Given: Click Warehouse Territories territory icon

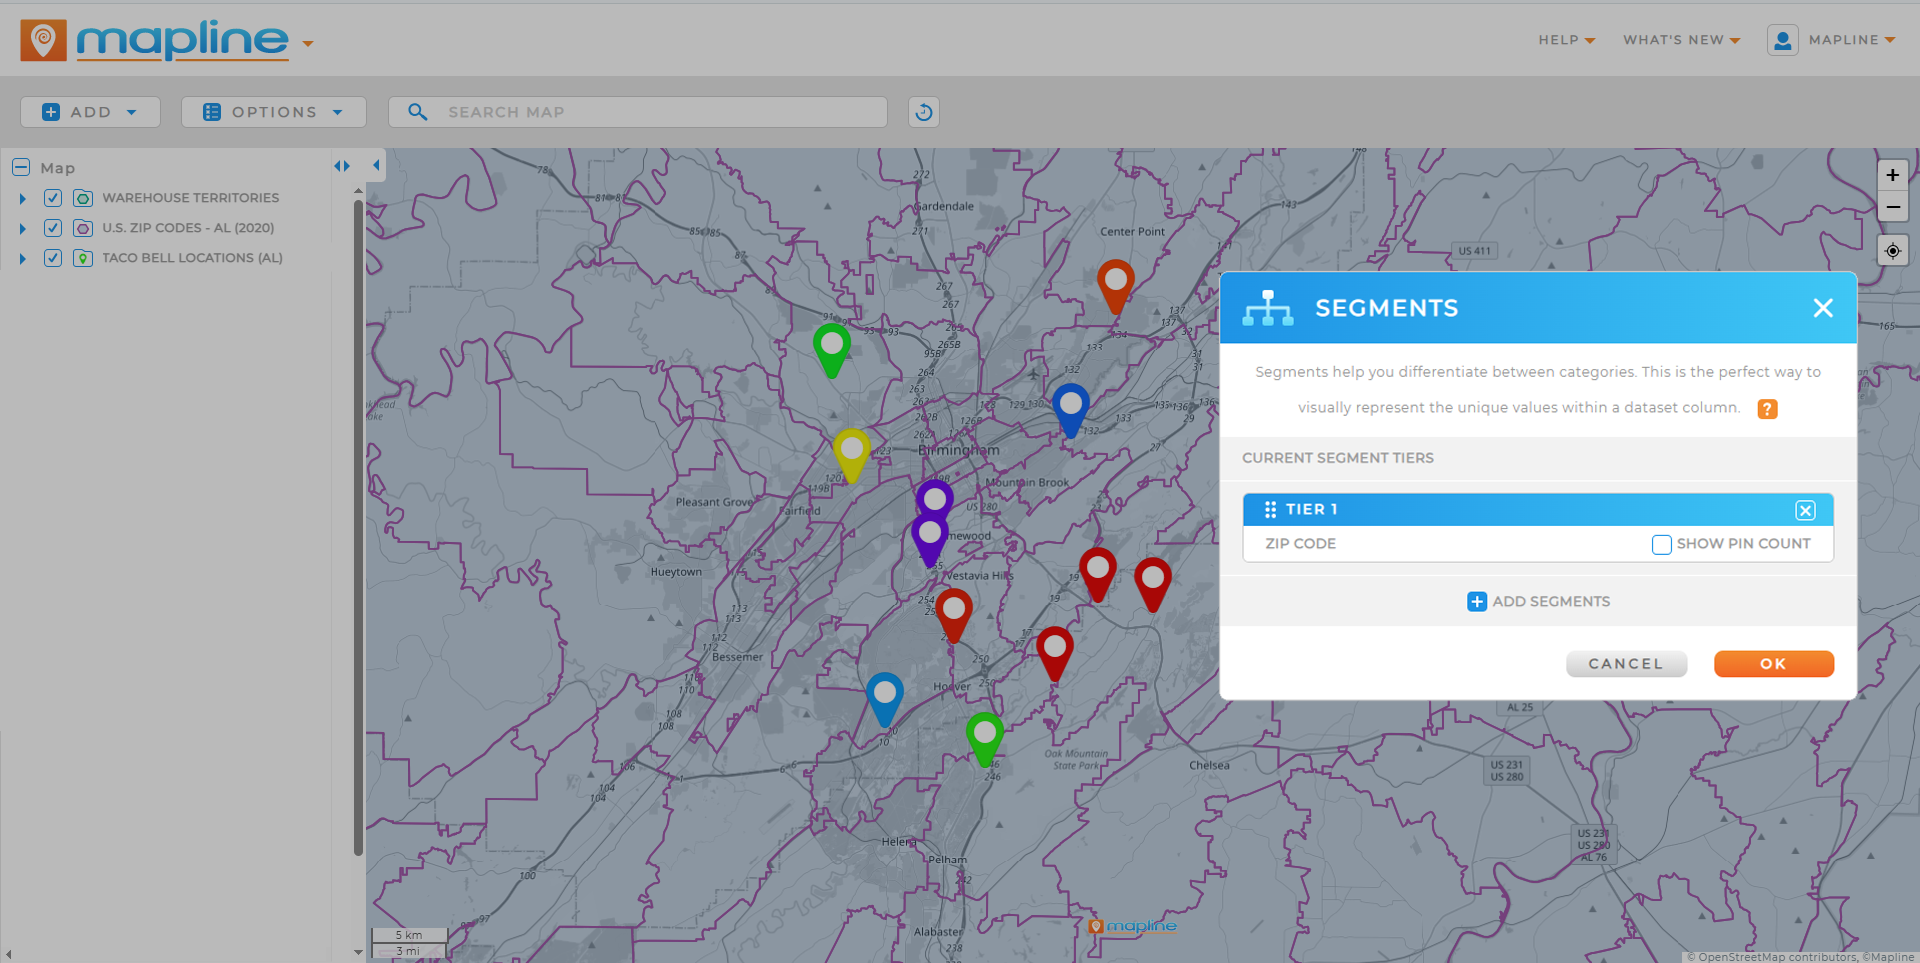Looking at the screenshot, I should [x=83, y=198].
